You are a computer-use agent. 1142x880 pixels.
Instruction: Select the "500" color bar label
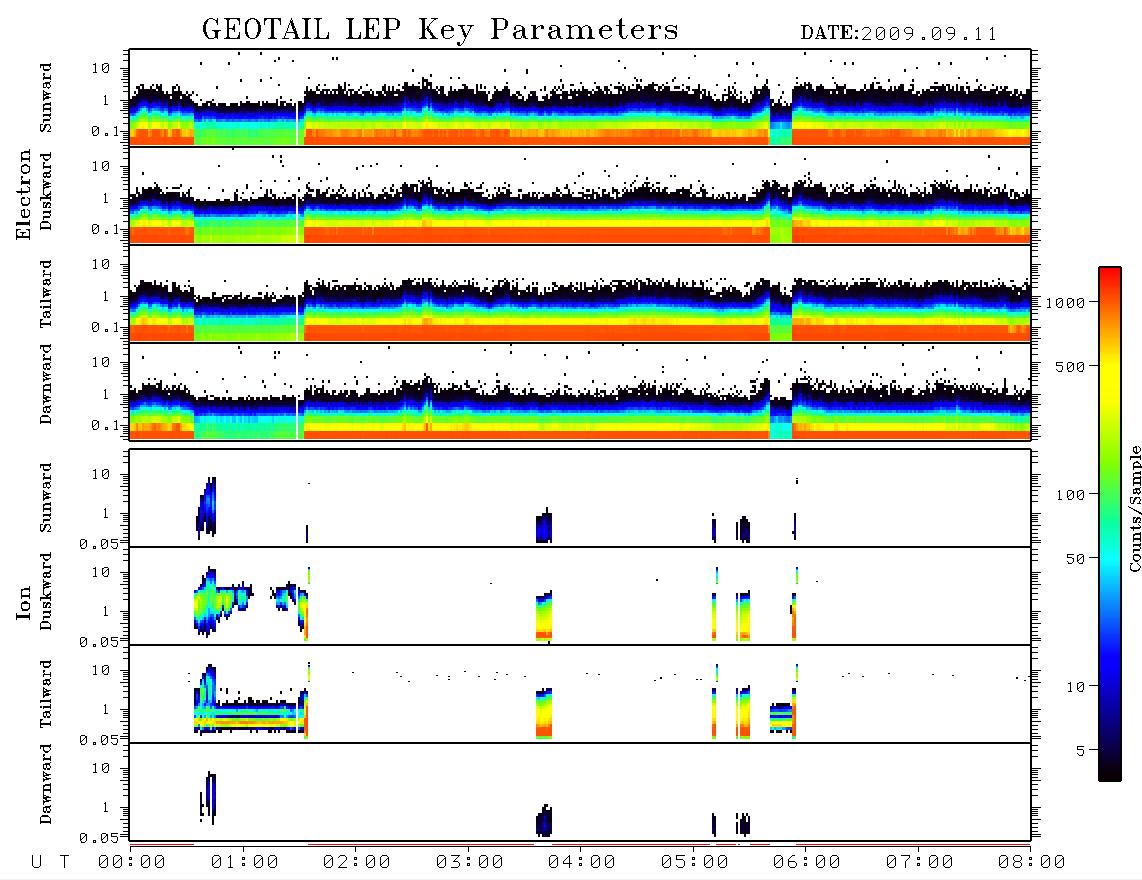(x=1070, y=366)
